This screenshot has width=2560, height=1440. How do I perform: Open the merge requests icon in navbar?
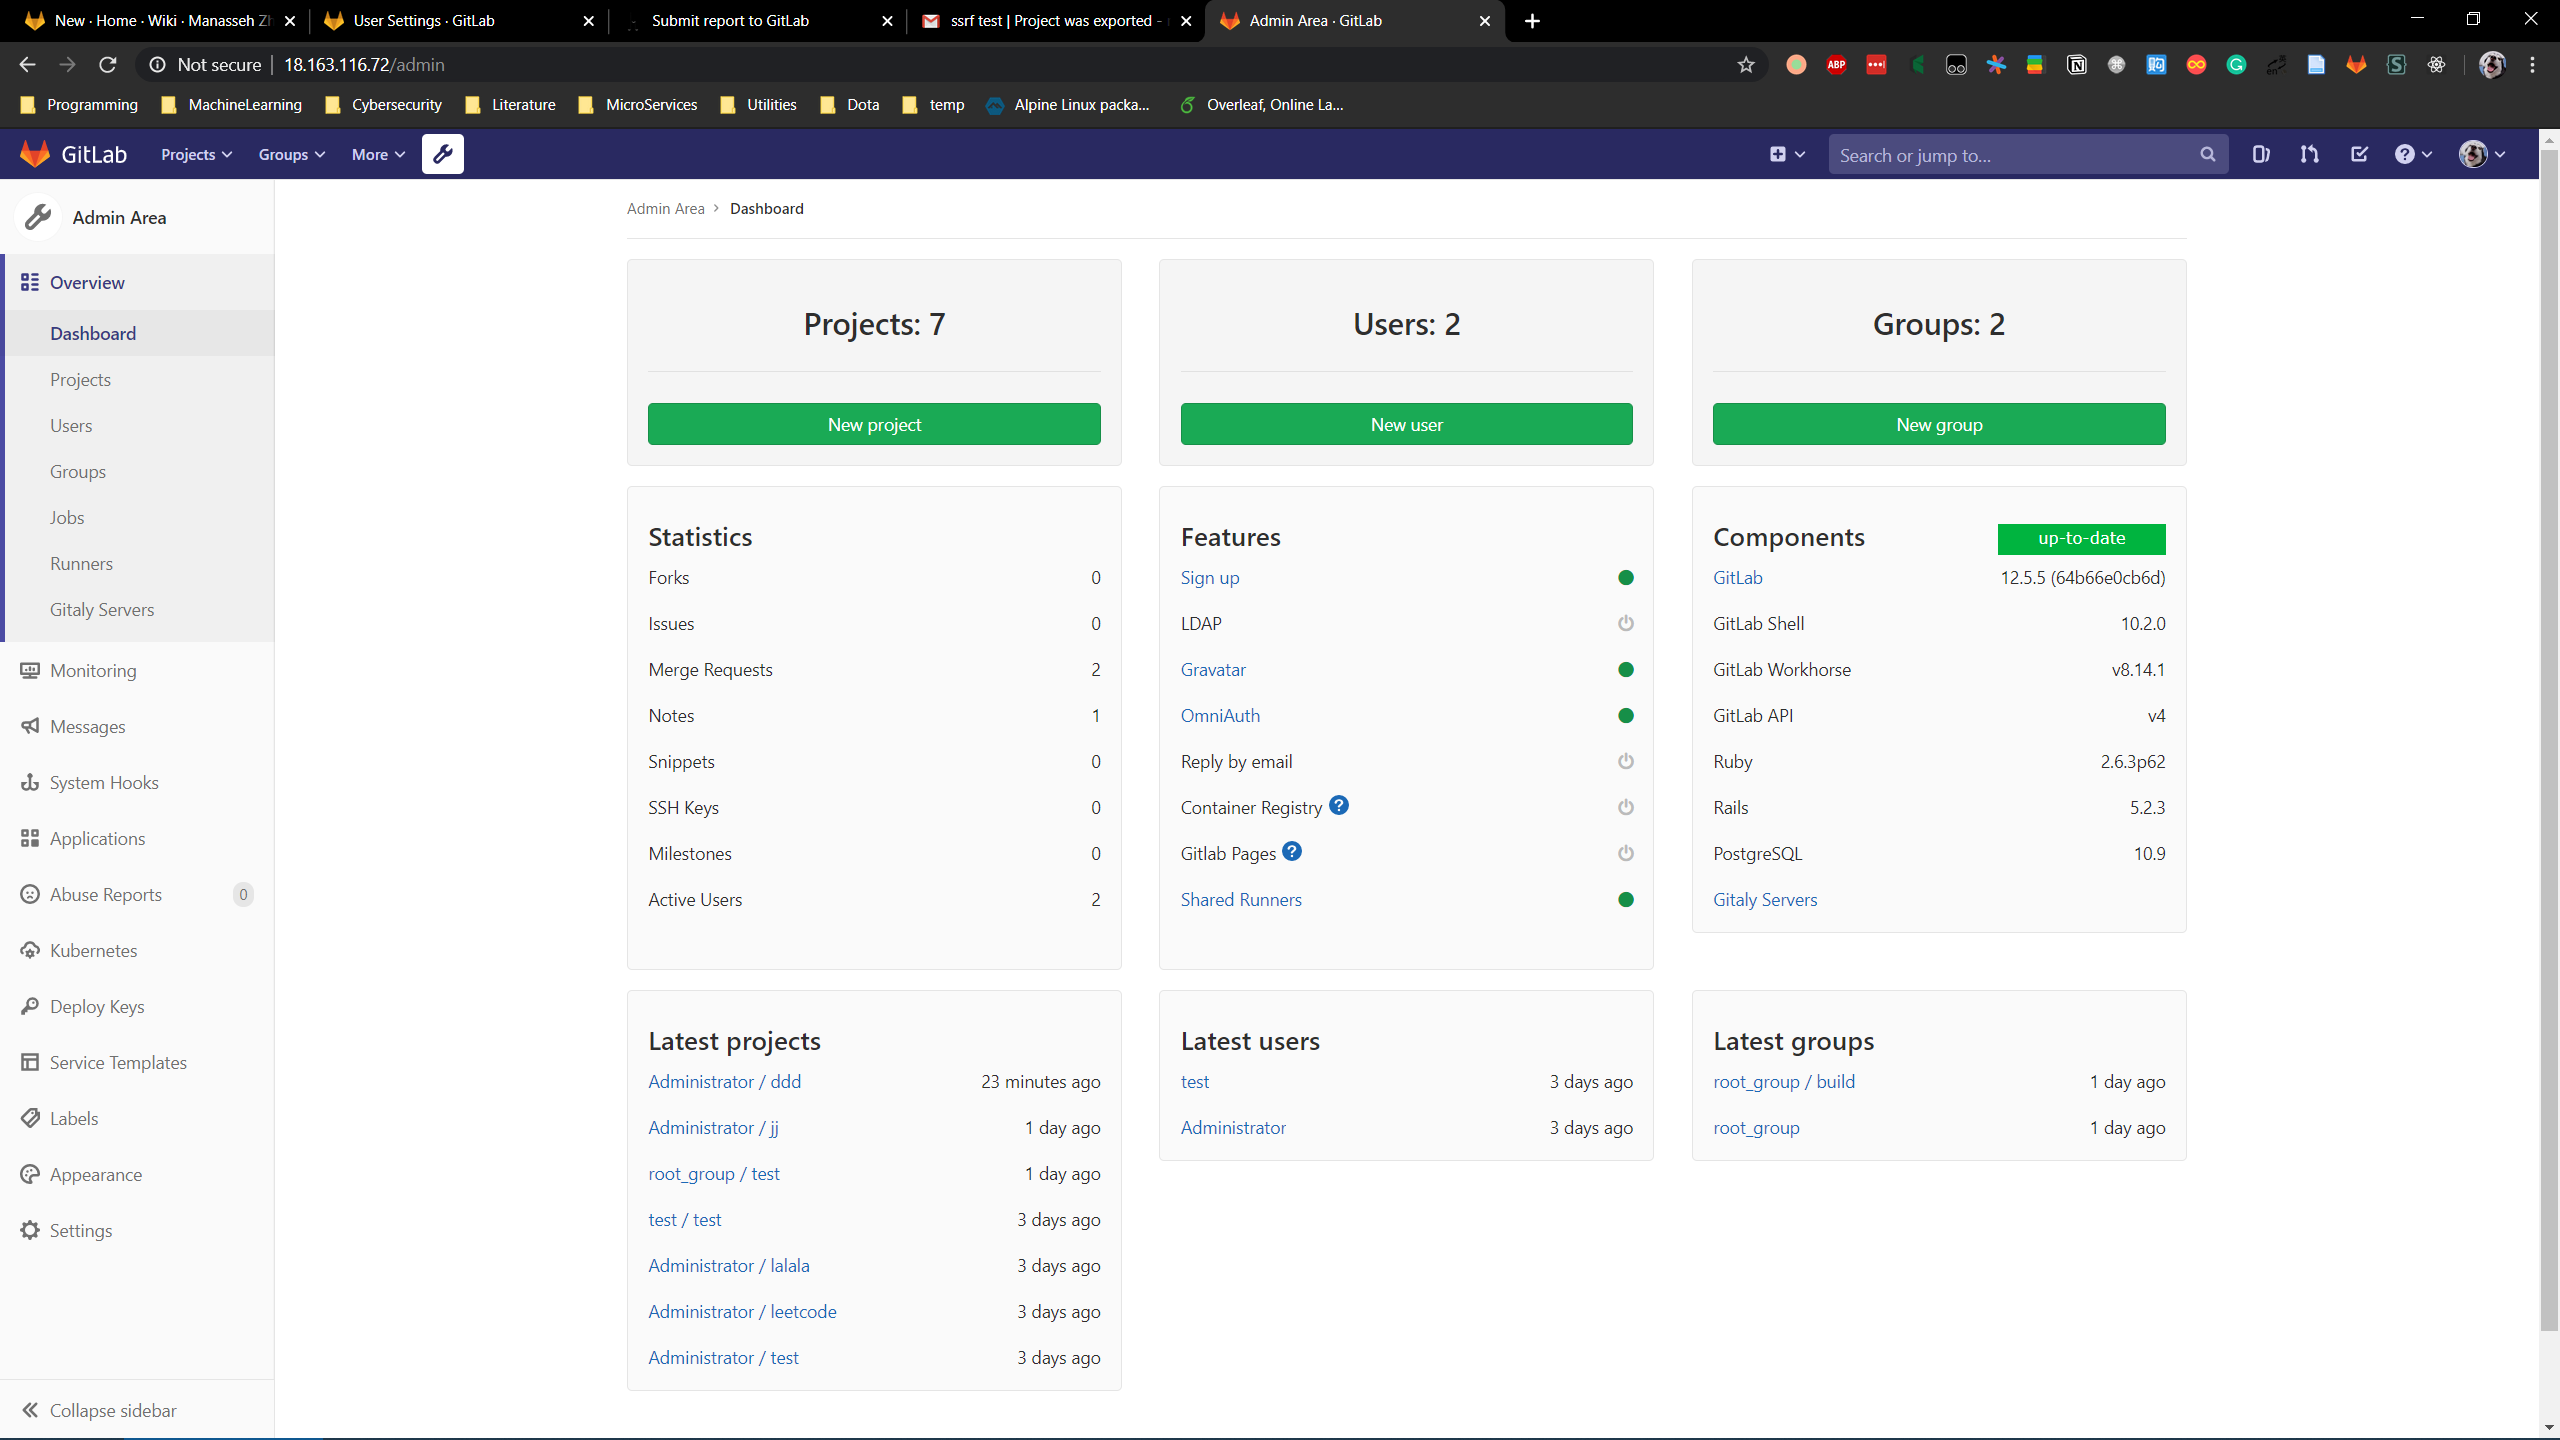[2309, 154]
